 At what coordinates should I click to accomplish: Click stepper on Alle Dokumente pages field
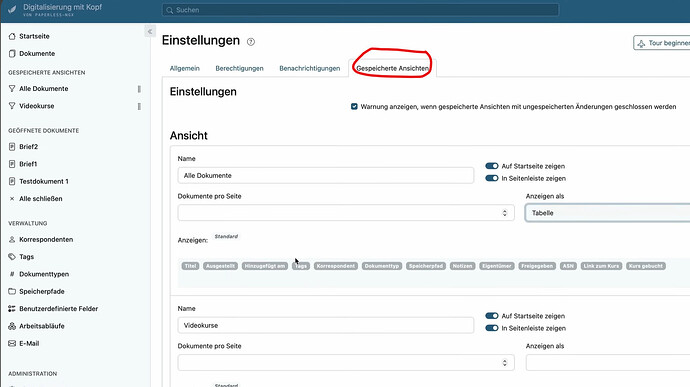click(x=505, y=213)
